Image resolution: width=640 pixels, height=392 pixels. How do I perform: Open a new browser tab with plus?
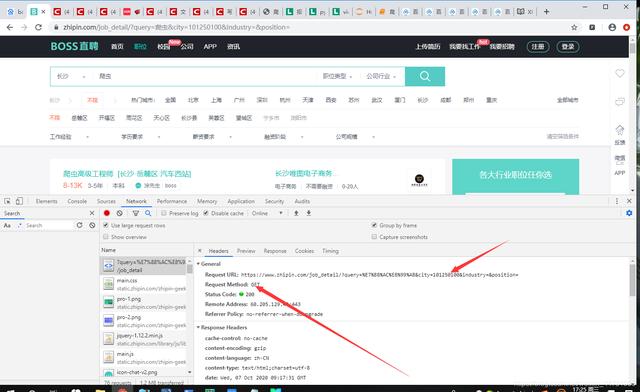[x=547, y=11]
